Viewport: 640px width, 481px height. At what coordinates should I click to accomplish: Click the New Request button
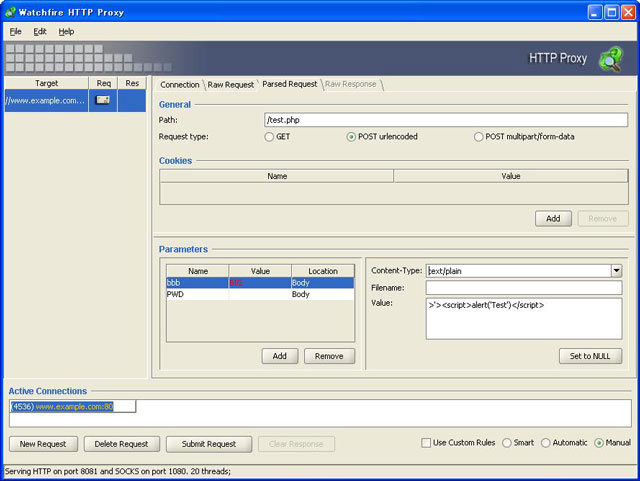pyautogui.click(x=43, y=444)
